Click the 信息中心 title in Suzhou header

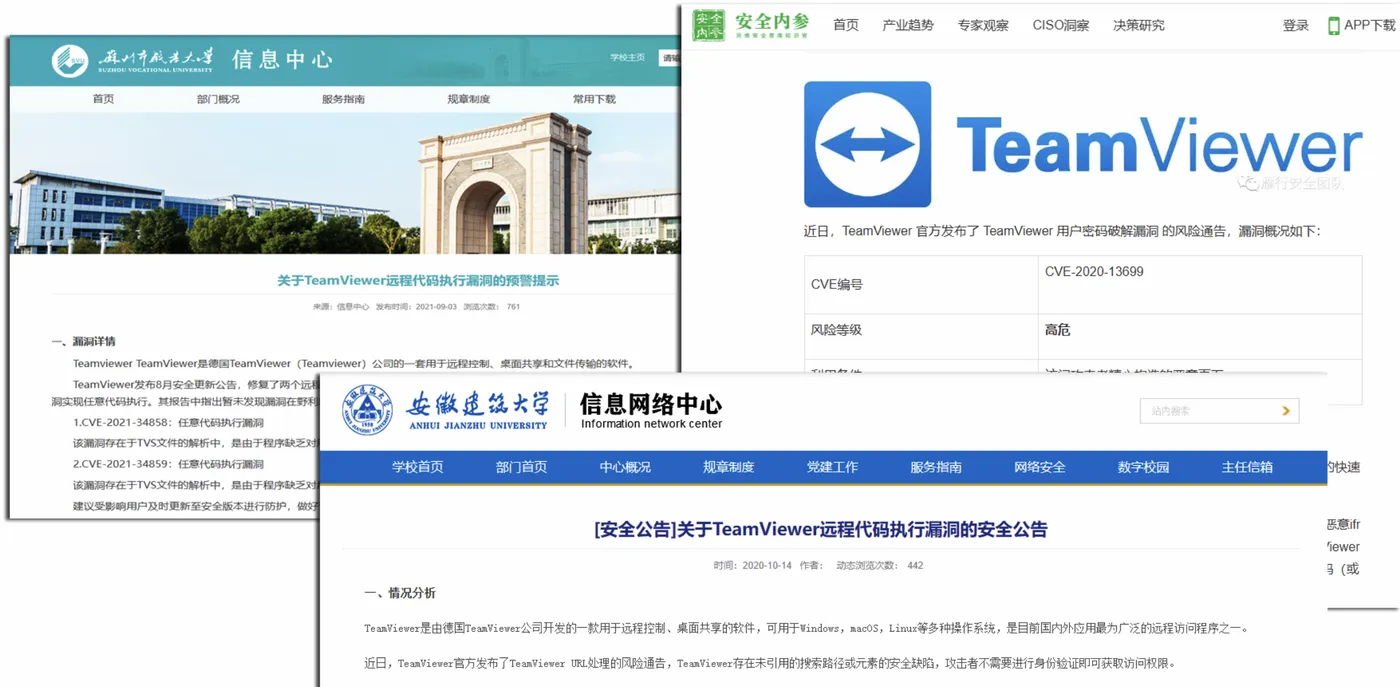click(282, 59)
